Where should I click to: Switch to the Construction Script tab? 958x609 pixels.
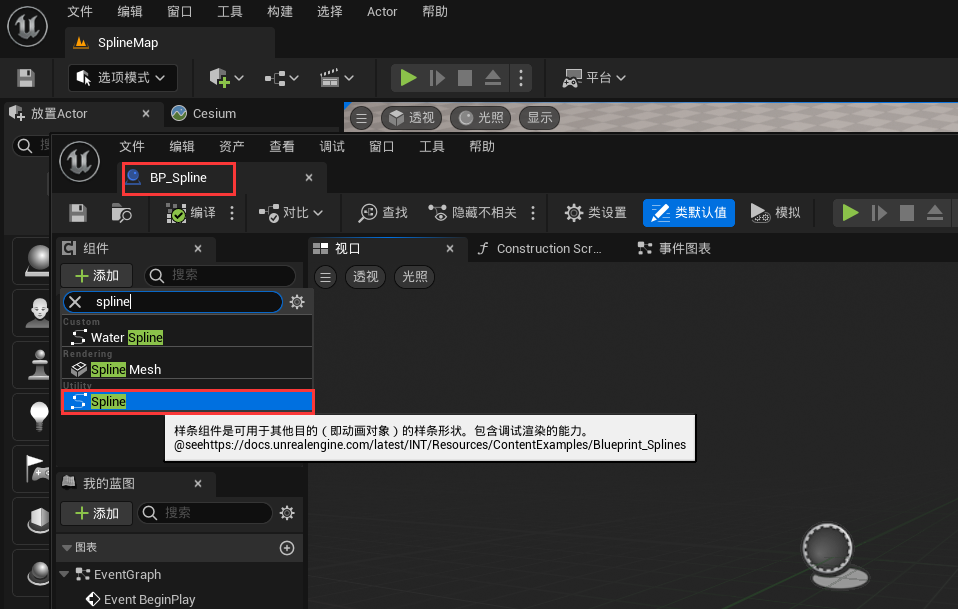(540, 249)
